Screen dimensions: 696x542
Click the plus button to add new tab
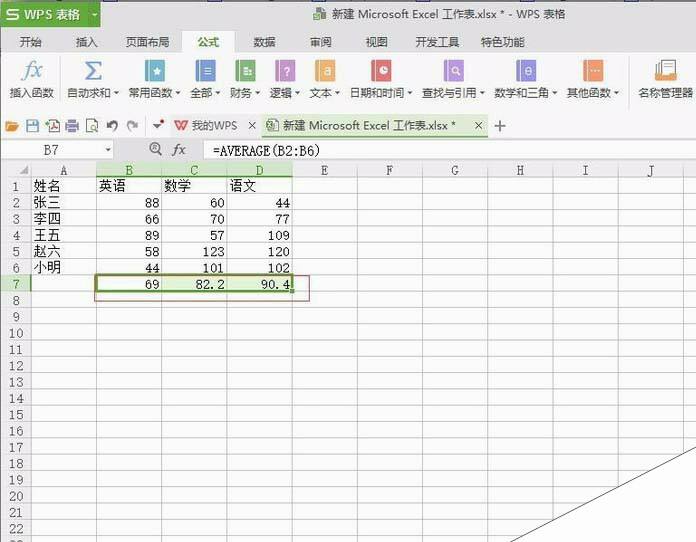tap(500, 126)
